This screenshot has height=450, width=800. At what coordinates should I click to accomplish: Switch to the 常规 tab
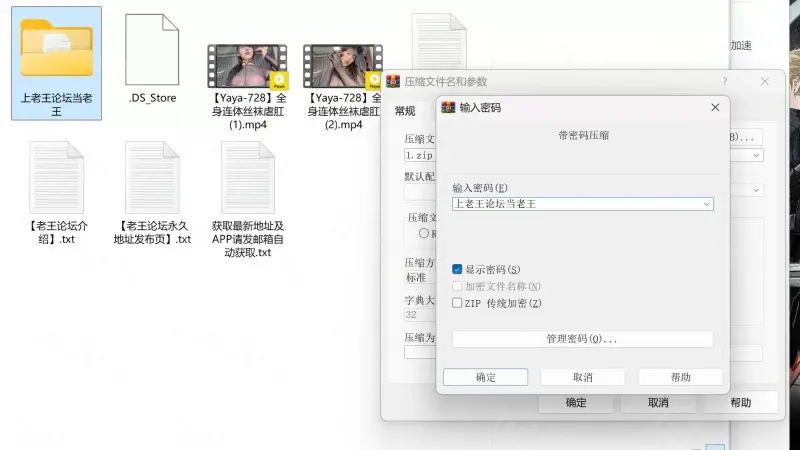point(405,110)
